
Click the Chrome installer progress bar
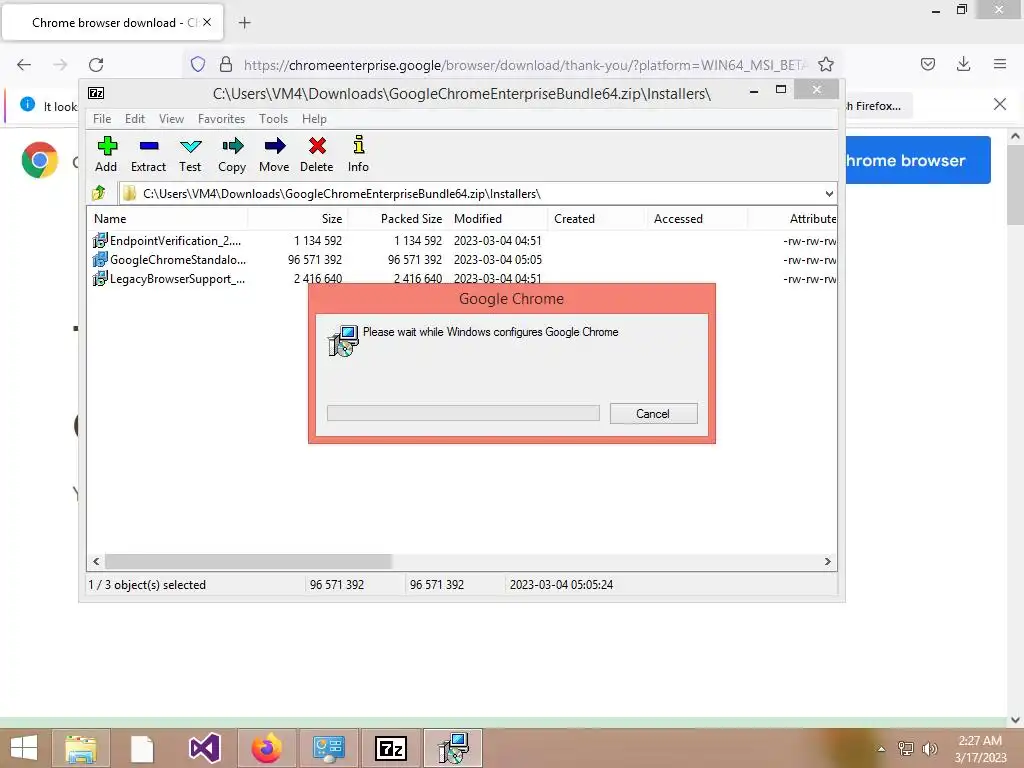463,413
